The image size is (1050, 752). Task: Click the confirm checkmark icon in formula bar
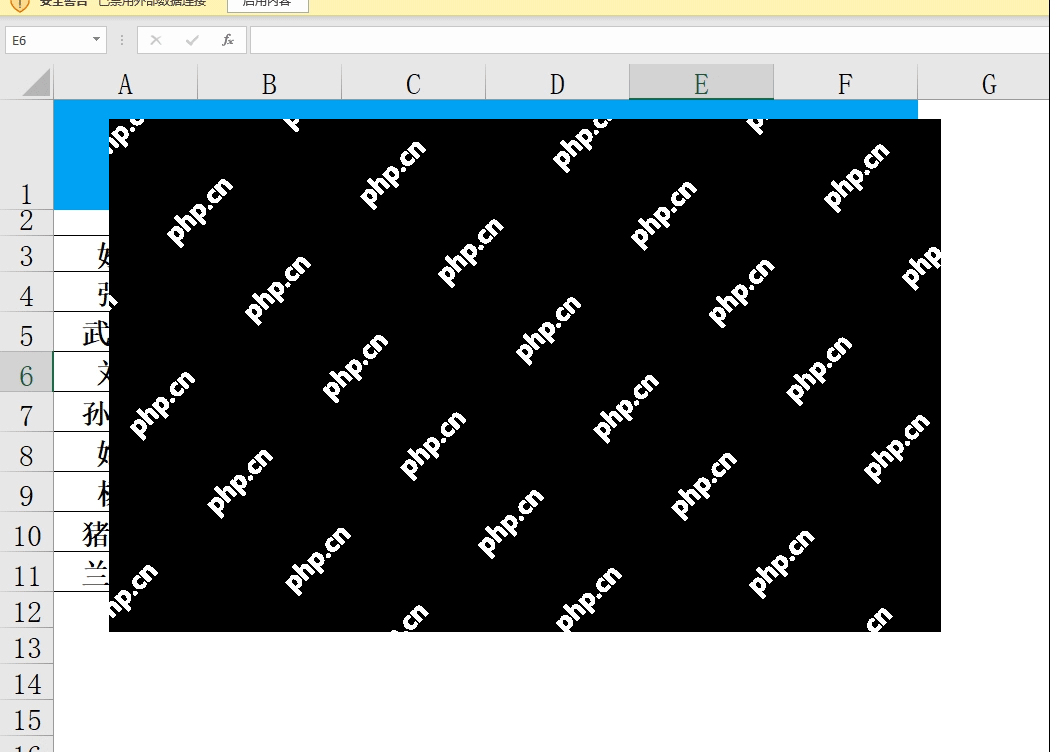192,40
